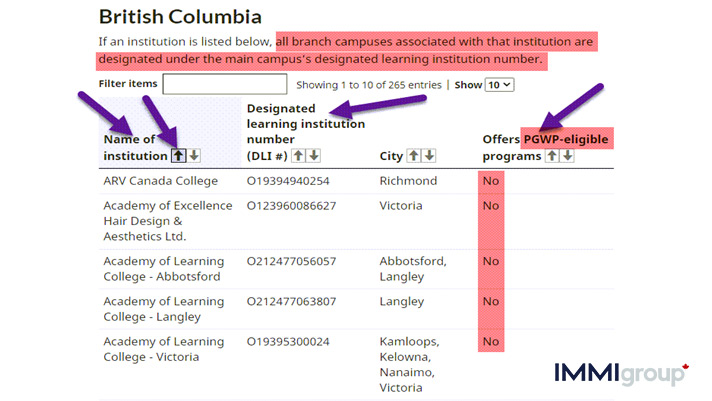Select Academy of Excellence Hair Design row
Image resolution: width=712 pixels, height=401 pixels.
point(356,221)
